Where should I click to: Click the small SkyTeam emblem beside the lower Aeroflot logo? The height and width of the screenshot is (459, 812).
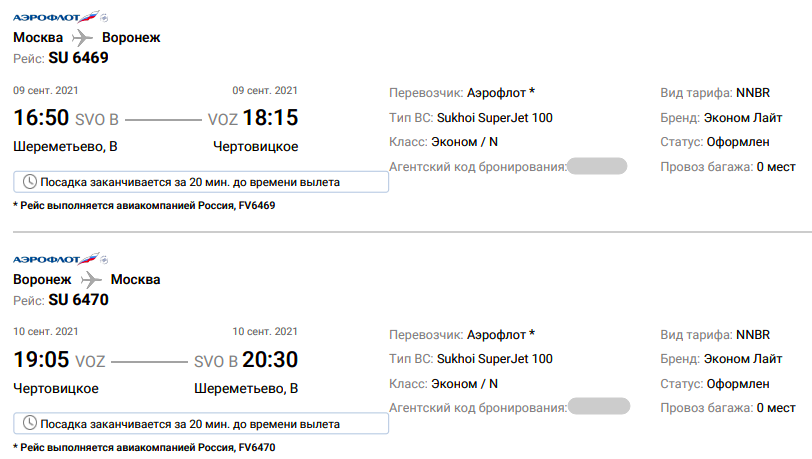point(104,260)
